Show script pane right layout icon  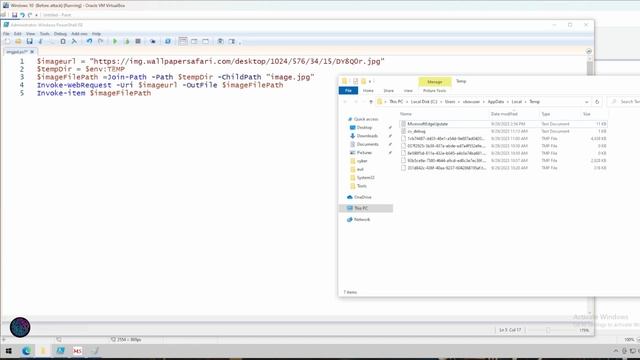click(194, 42)
